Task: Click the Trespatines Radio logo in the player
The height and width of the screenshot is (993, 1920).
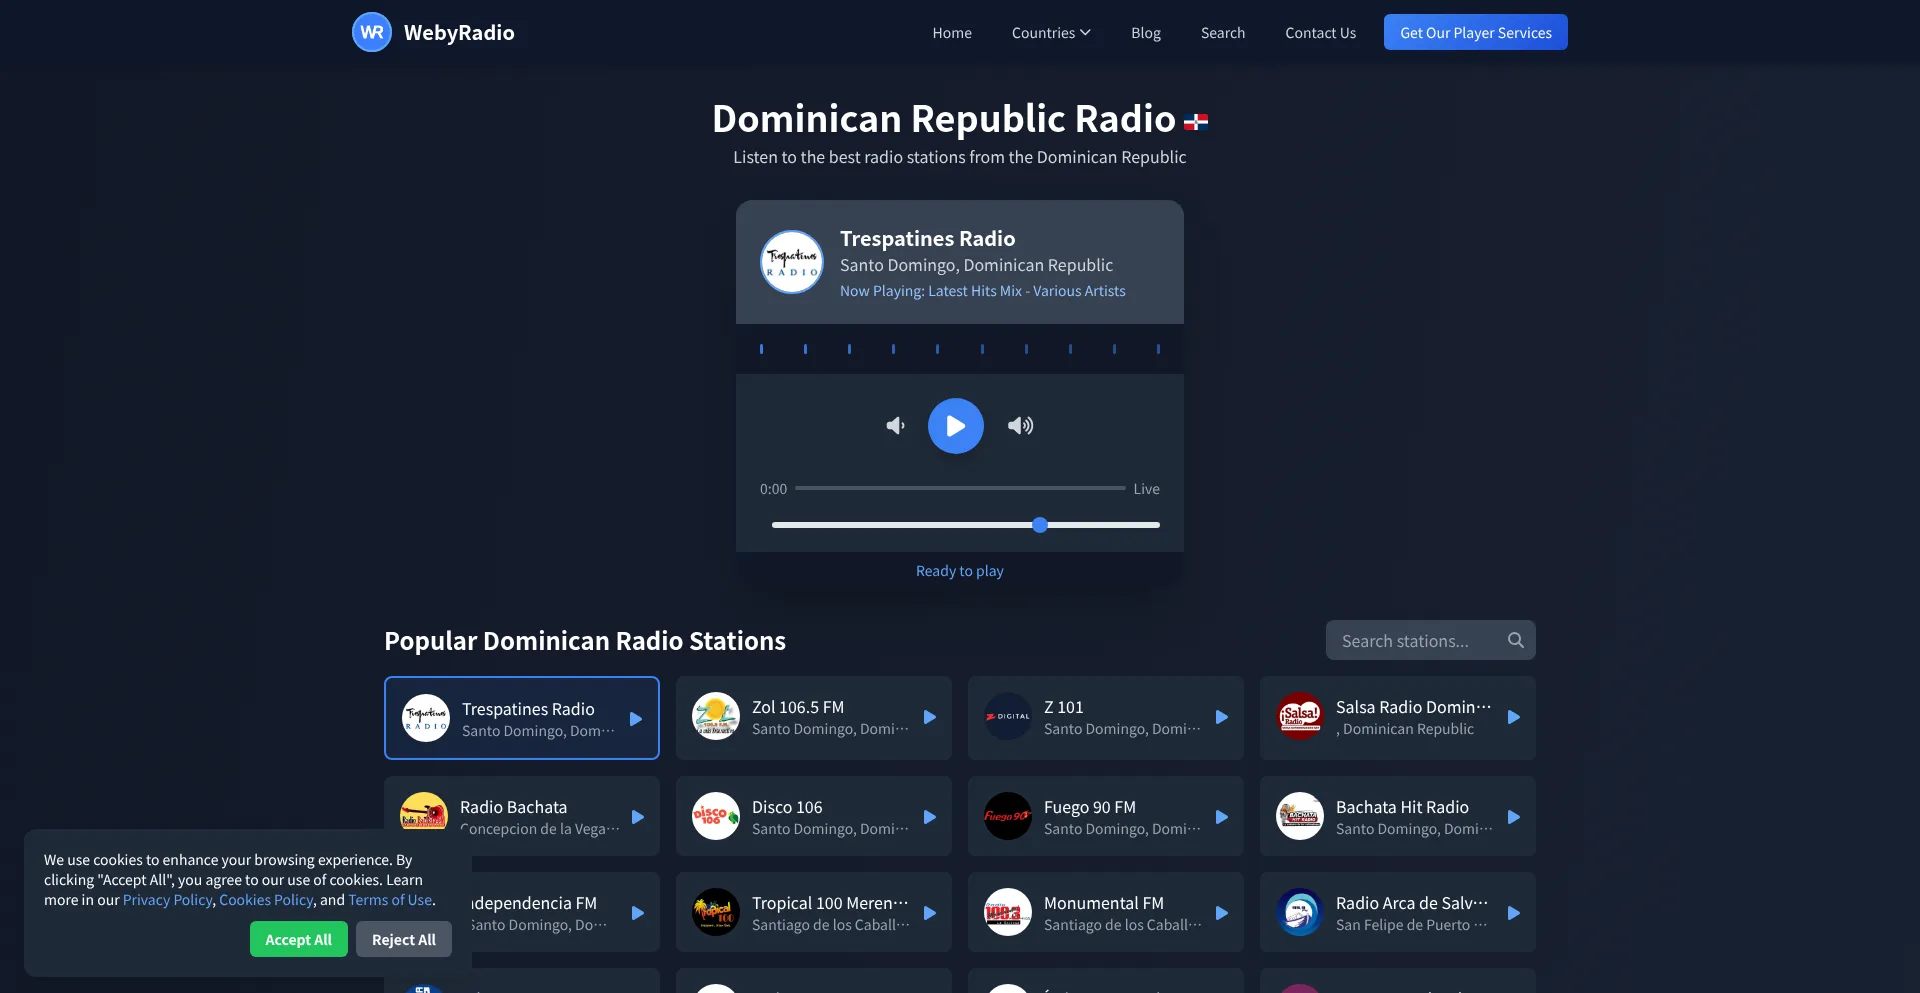Action: 792,262
